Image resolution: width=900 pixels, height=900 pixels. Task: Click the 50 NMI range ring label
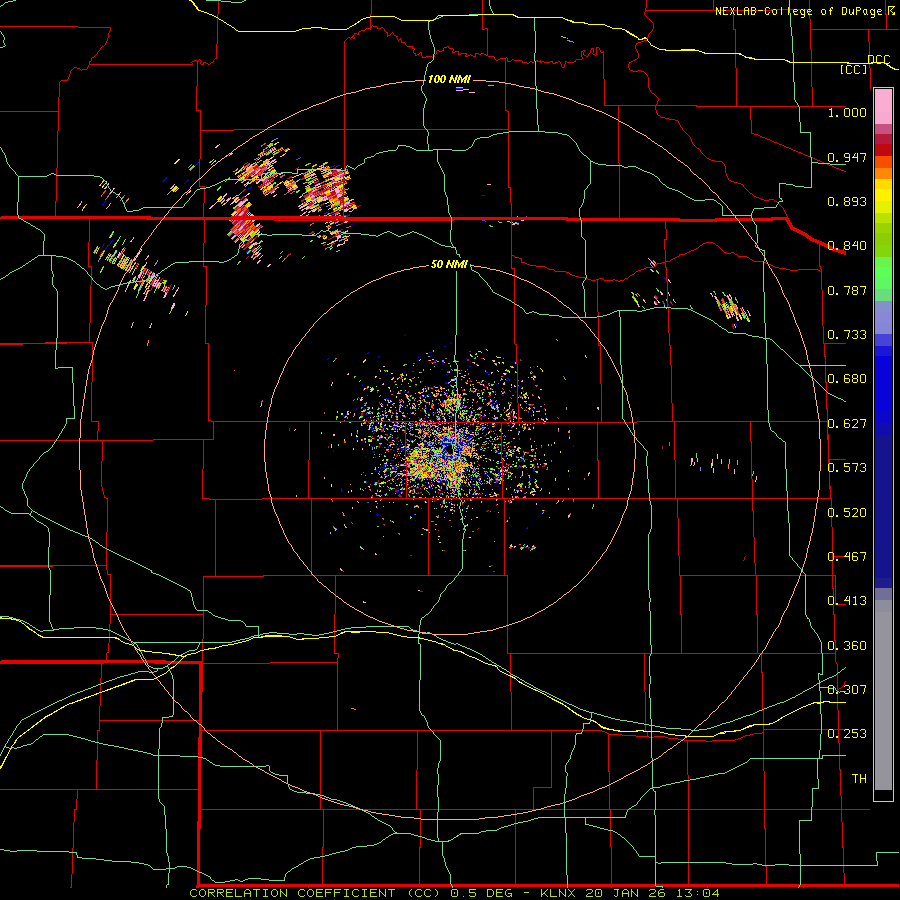tap(449, 264)
